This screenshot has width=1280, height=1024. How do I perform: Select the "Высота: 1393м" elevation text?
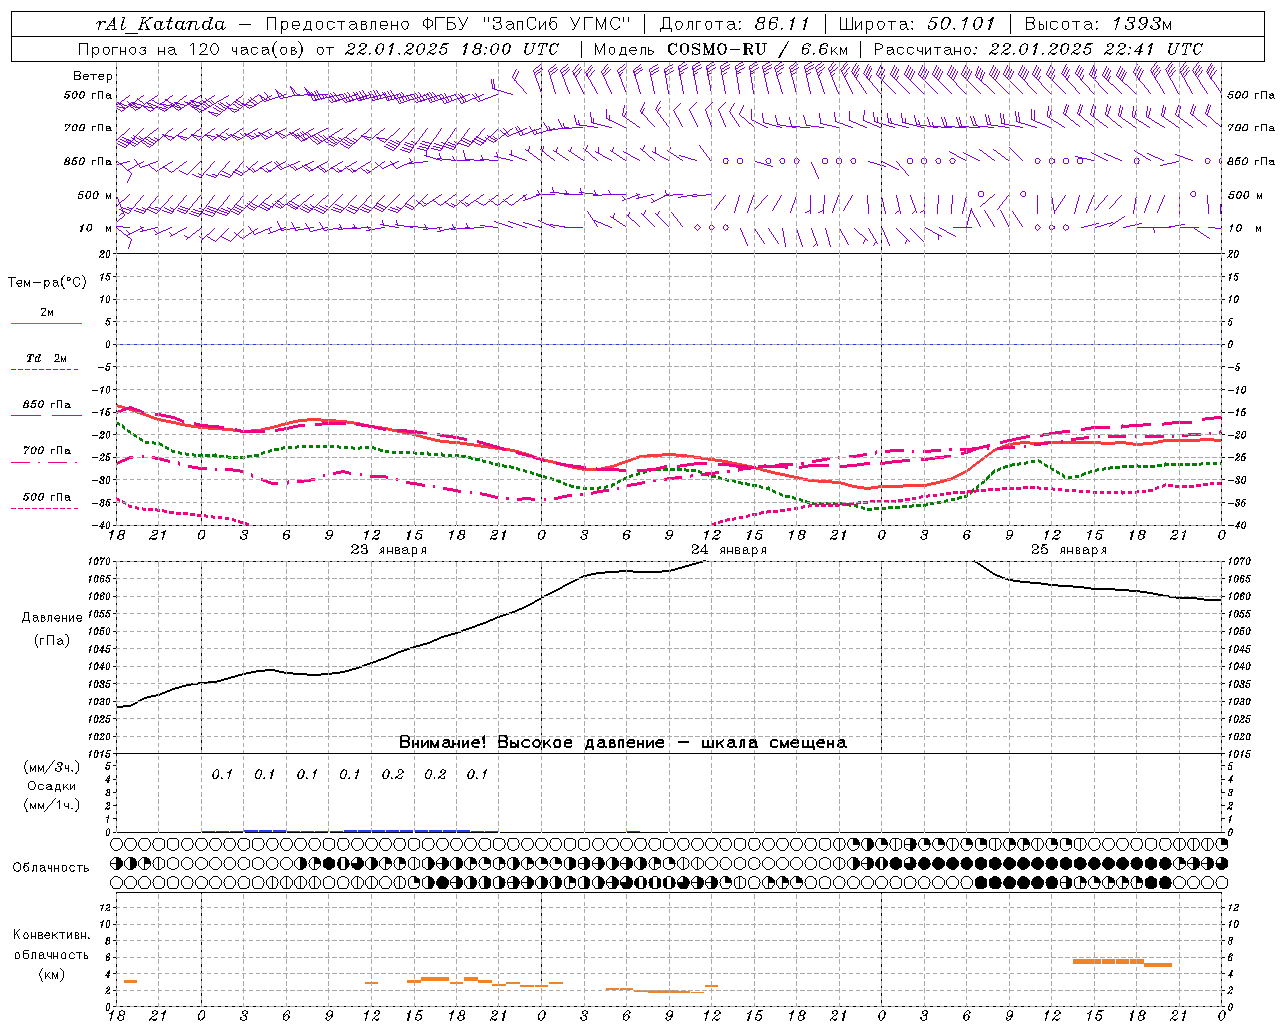[1098, 24]
